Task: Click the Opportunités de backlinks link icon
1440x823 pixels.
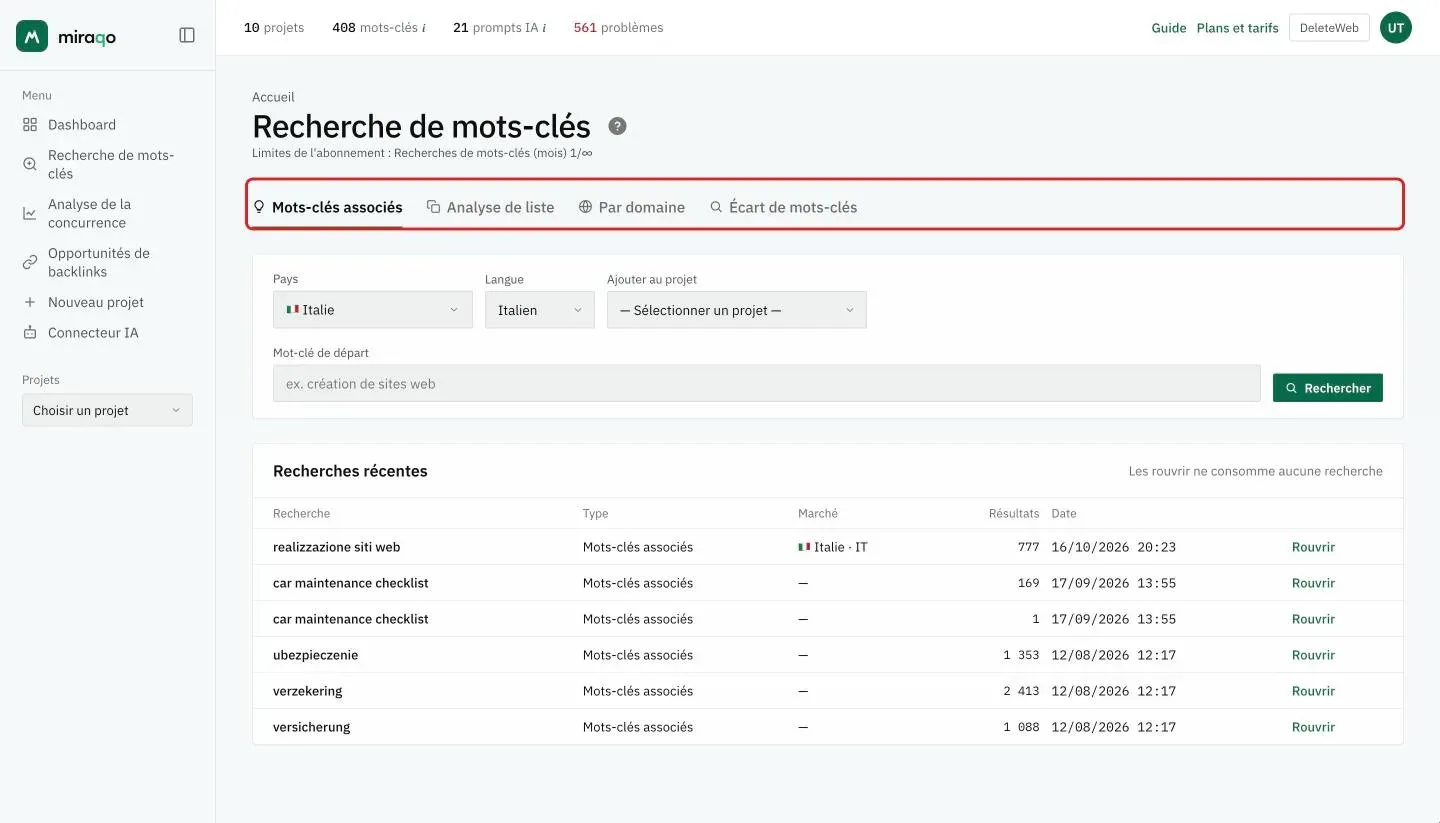Action: coord(30,262)
